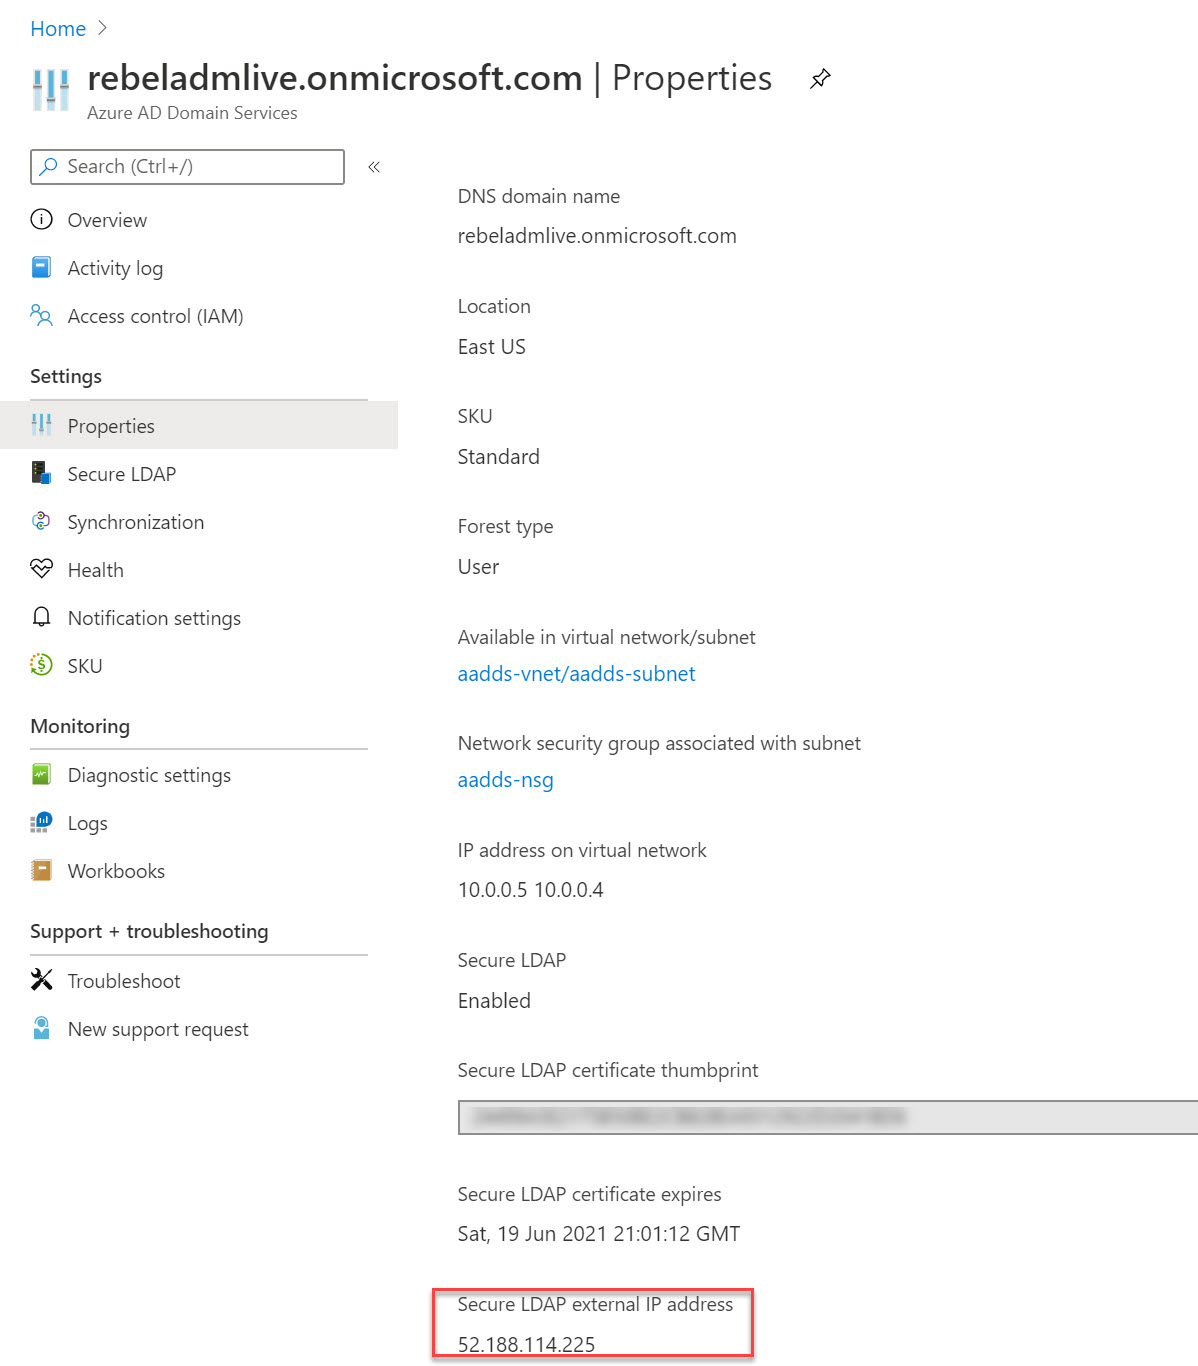The width and height of the screenshot is (1198, 1366).
Task: Click the Logs chart icon
Action: (x=41, y=822)
